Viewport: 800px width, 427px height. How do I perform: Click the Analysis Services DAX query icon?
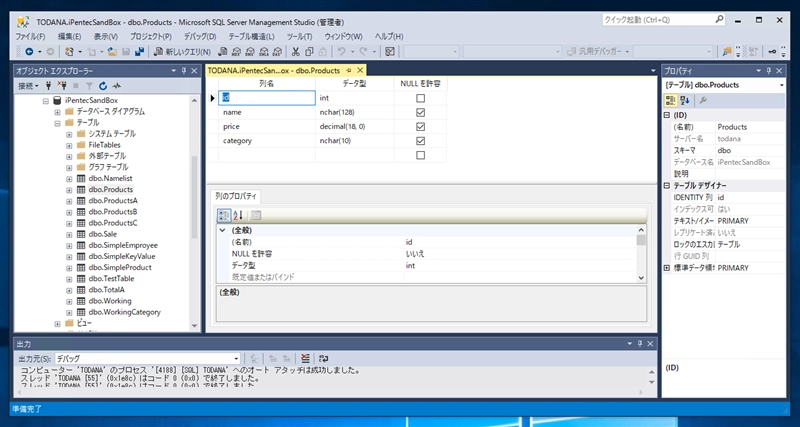coord(277,52)
